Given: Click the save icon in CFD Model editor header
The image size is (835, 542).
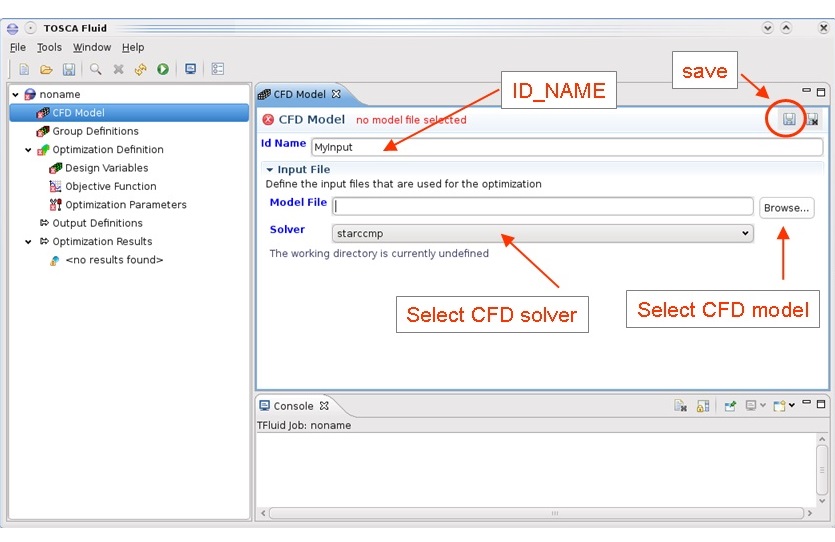Looking at the screenshot, I should [789, 119].
